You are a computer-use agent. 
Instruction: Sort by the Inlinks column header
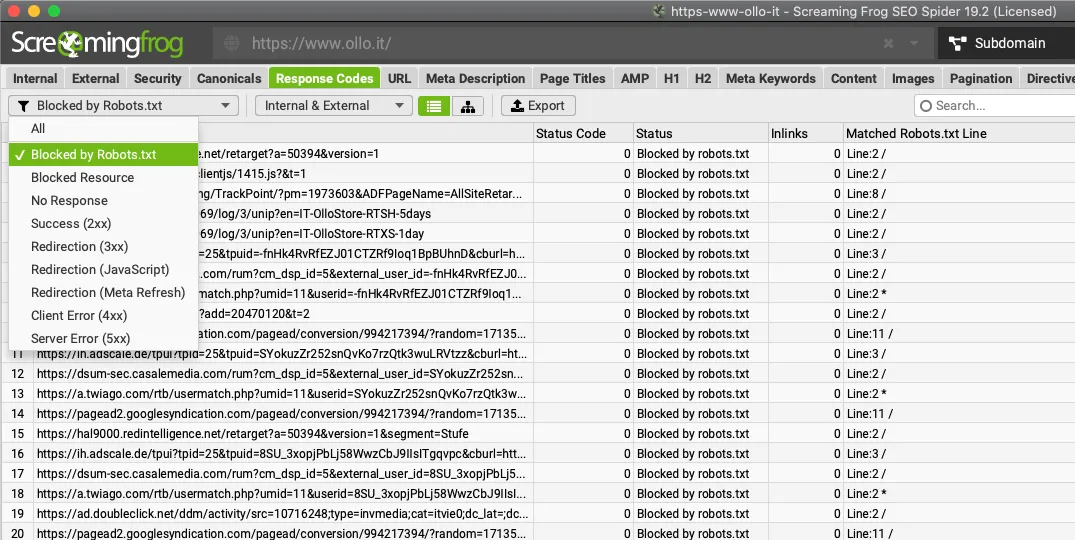789,133
